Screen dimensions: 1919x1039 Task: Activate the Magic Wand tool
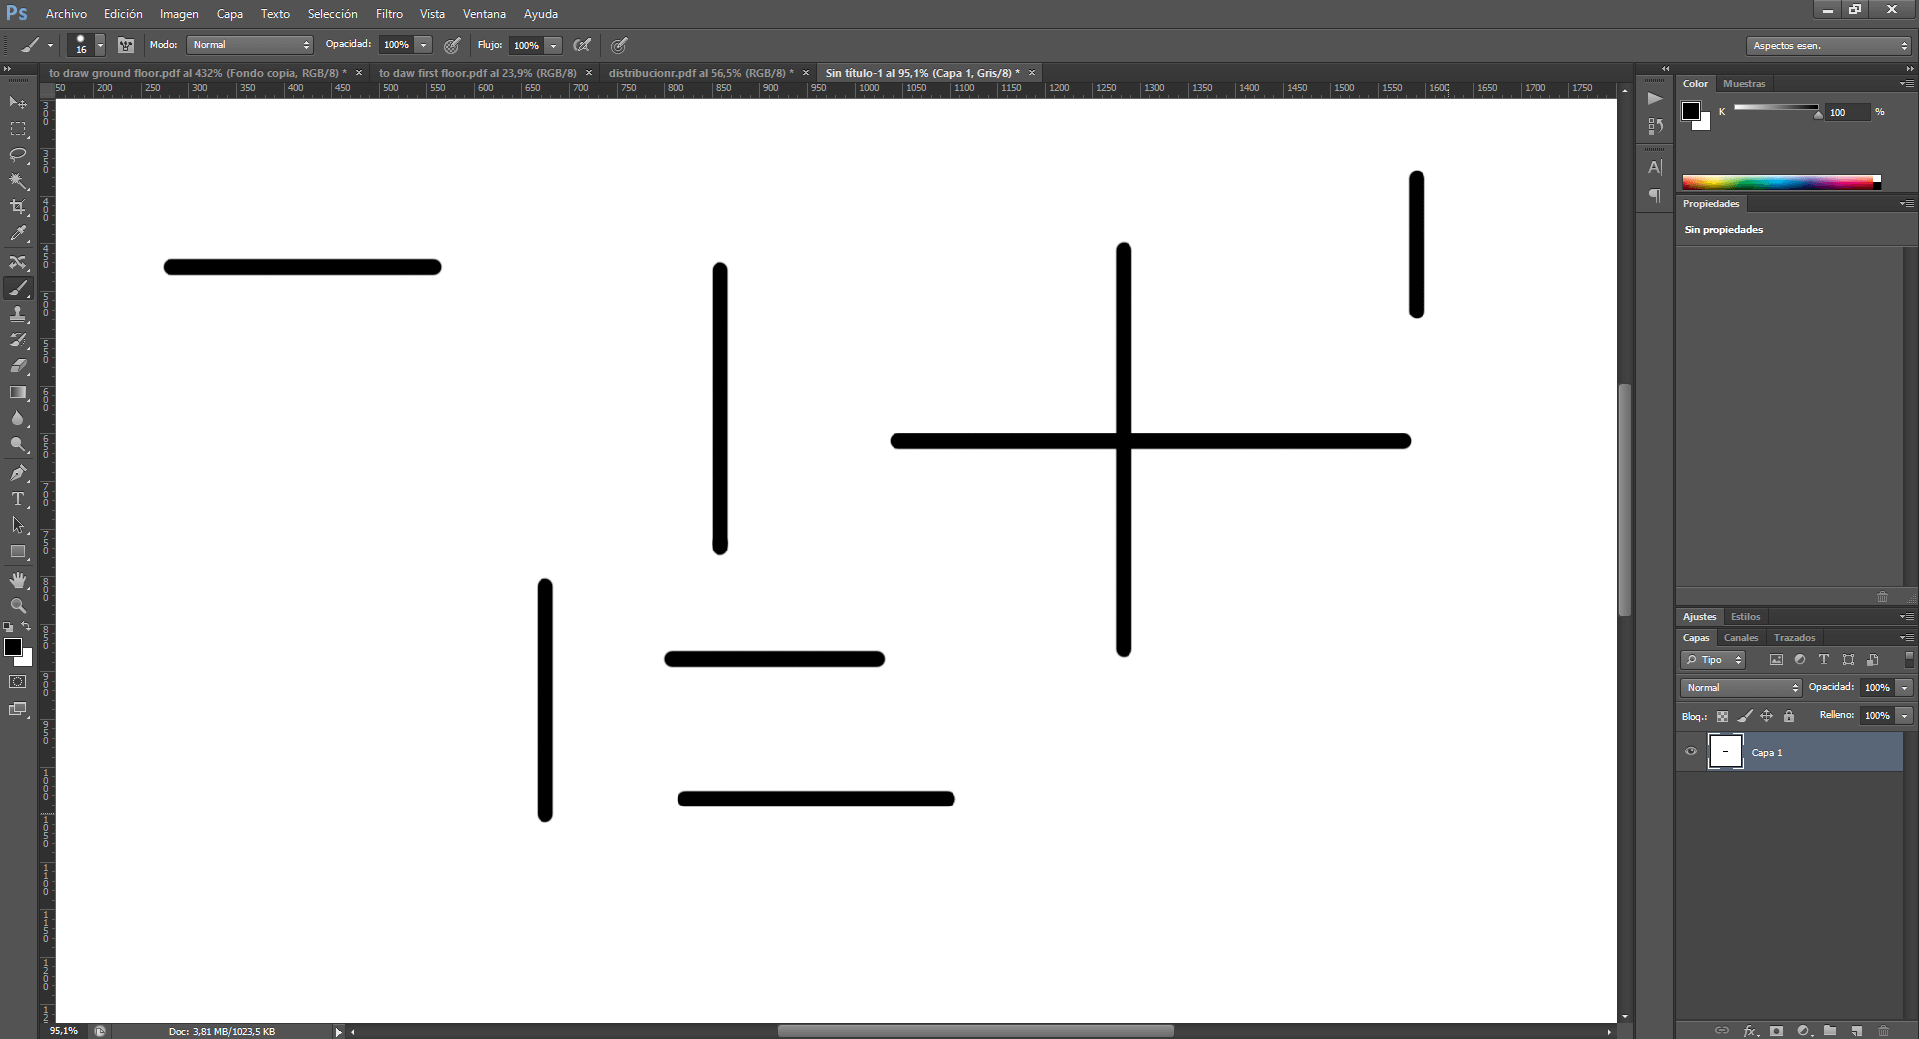pos(18,181)
